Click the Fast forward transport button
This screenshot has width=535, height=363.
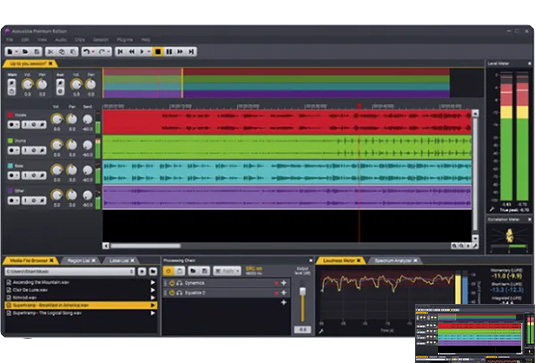tap(180, 52)
